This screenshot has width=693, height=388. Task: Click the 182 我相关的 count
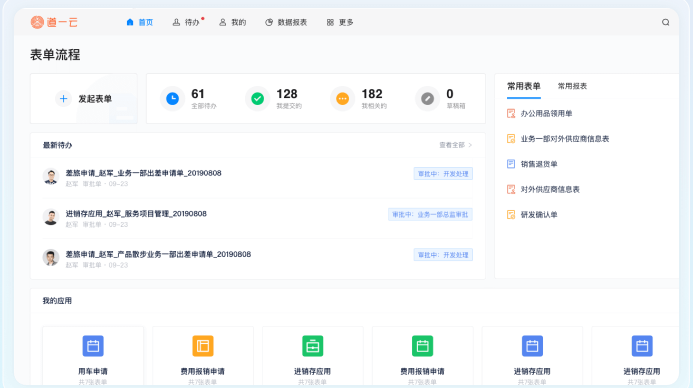click(374, 99)
